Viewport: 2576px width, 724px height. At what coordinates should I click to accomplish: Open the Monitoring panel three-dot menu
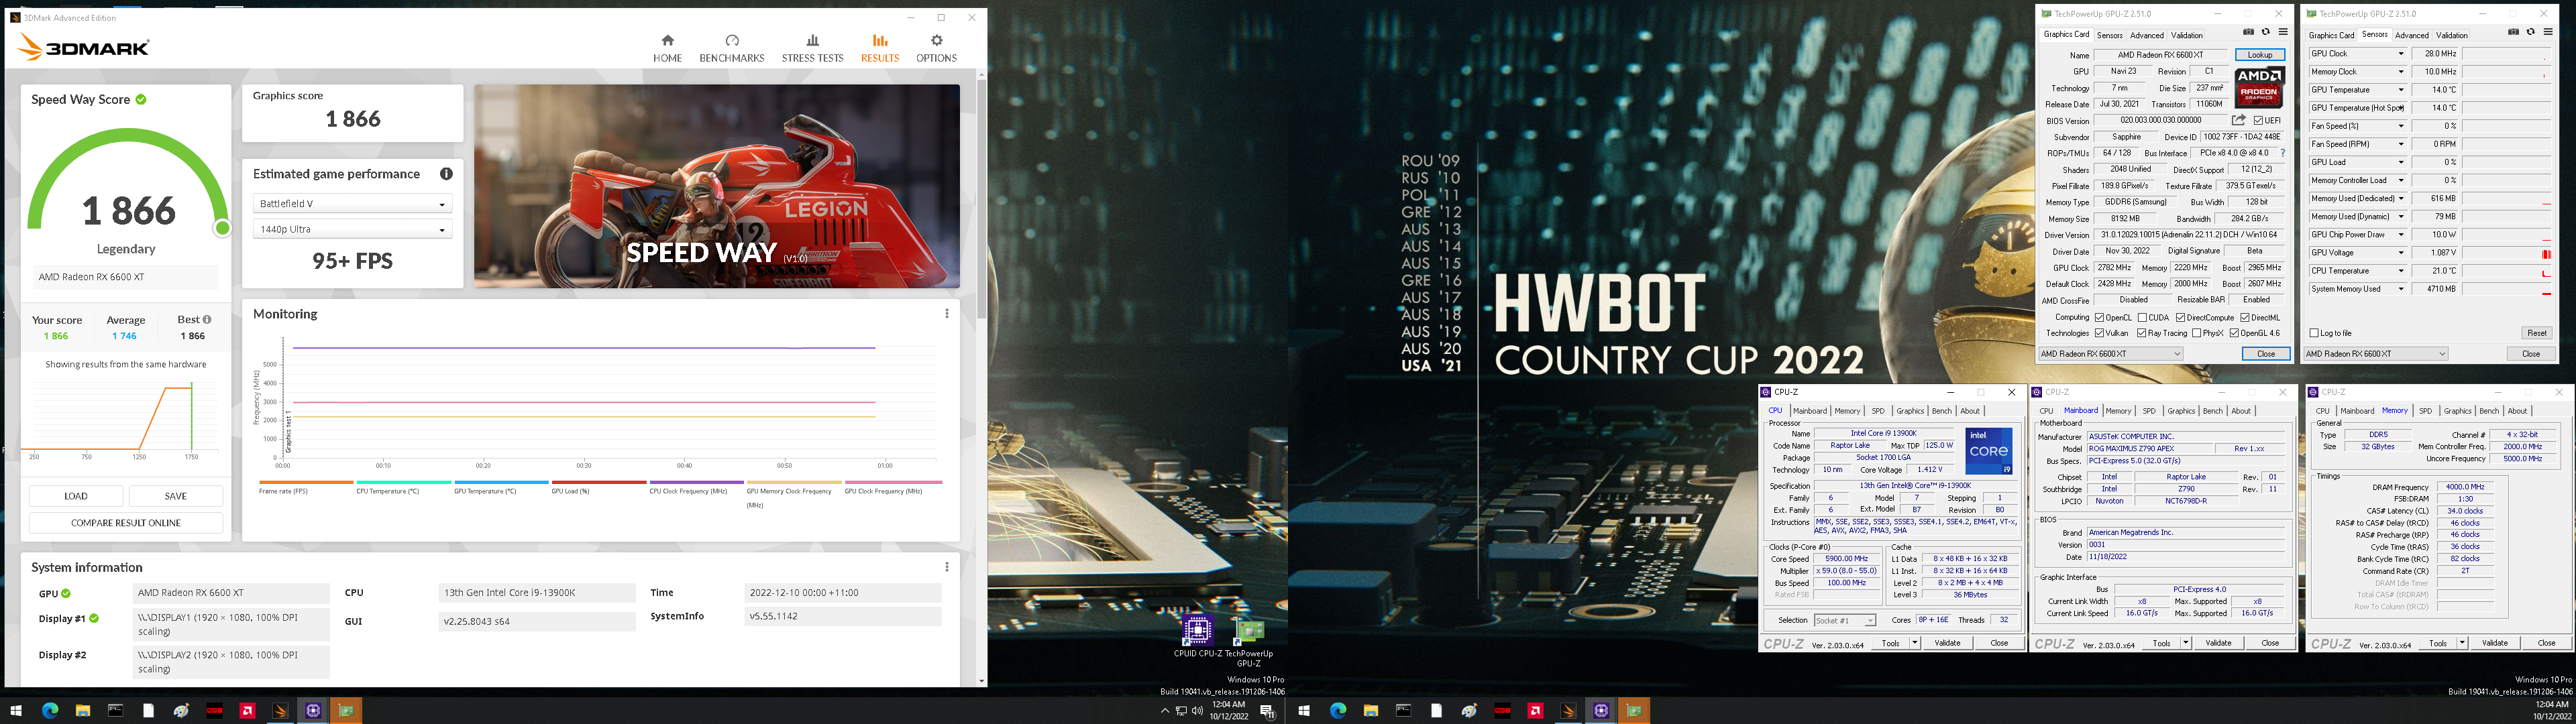946,314
